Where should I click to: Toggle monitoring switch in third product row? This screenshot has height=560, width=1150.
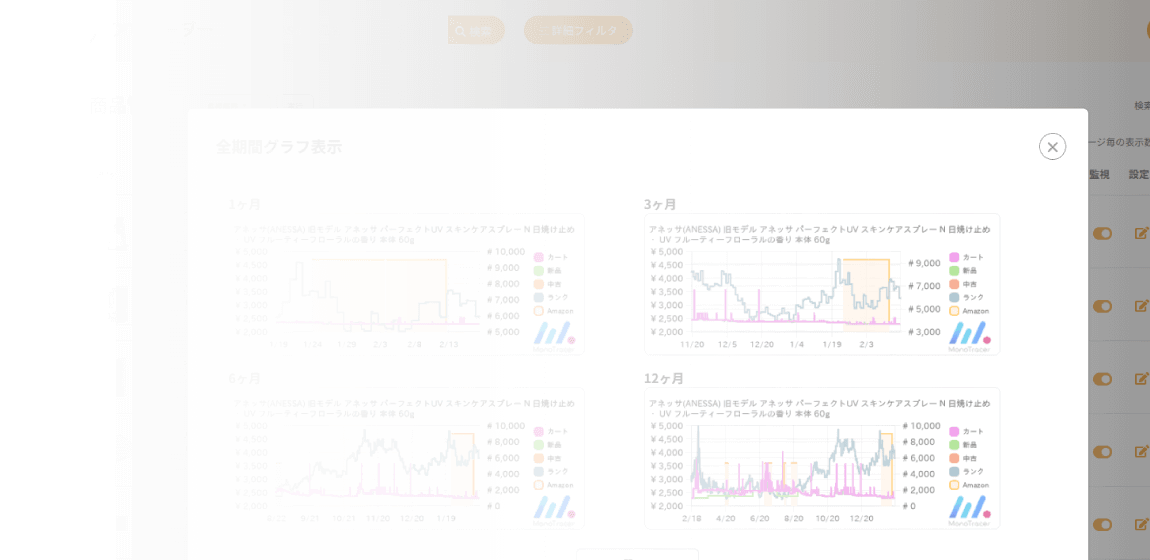pyautogui.click(x=1102, y=379)
